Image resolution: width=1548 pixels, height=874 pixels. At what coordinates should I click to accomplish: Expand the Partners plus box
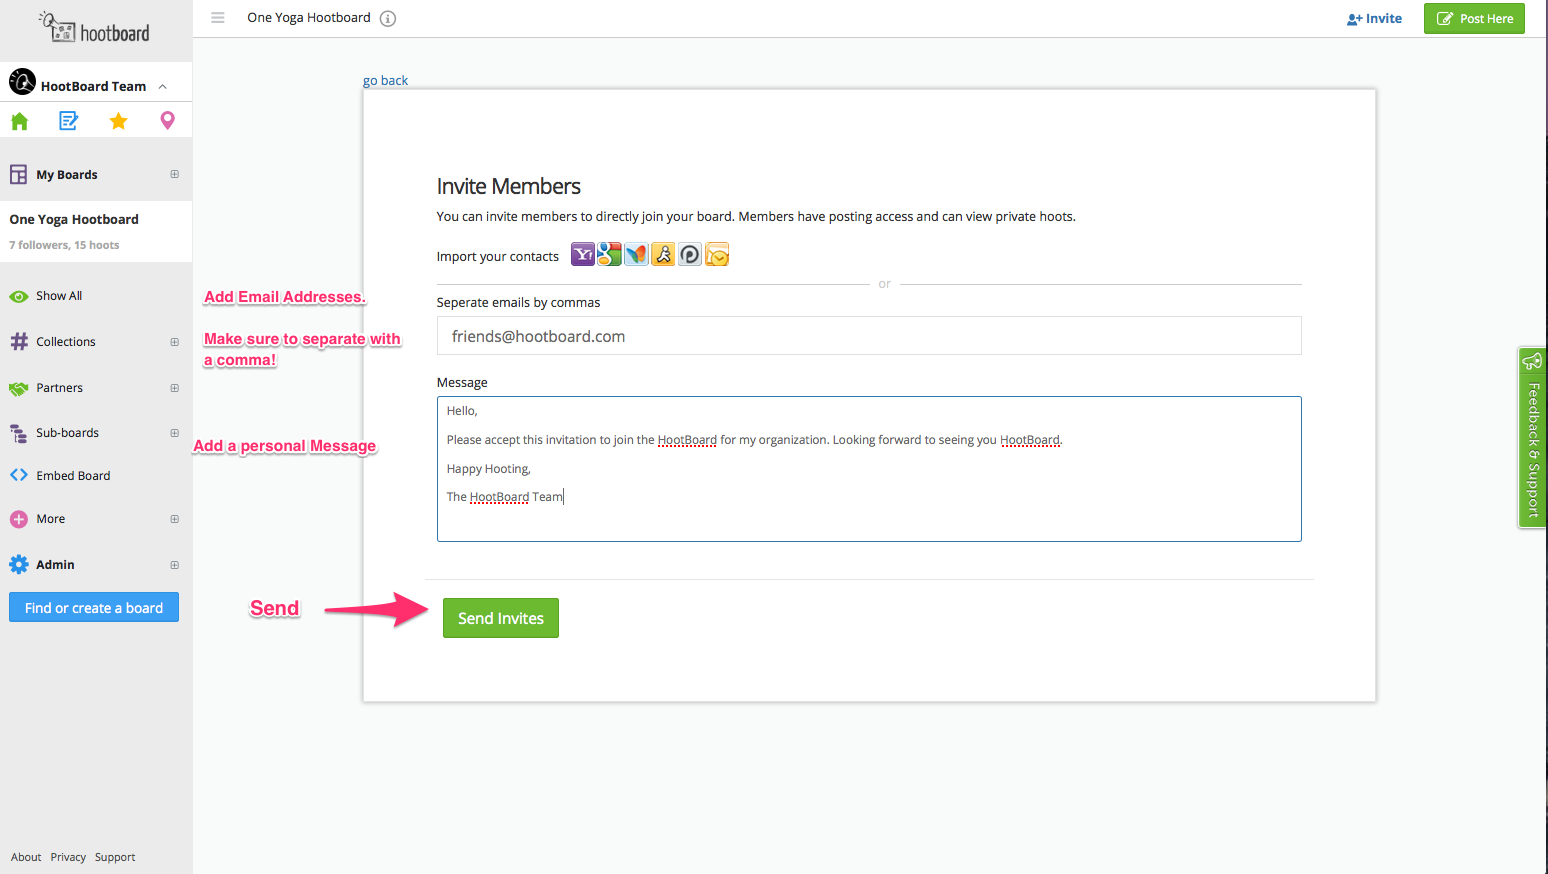(174, 388)
